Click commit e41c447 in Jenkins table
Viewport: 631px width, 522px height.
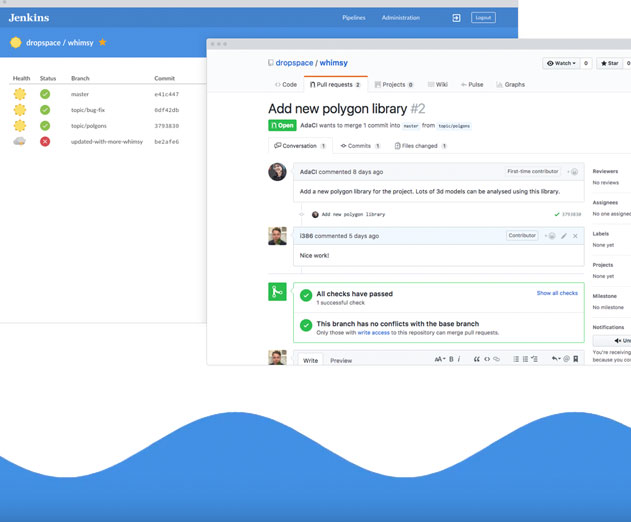(x=167, y=94)
